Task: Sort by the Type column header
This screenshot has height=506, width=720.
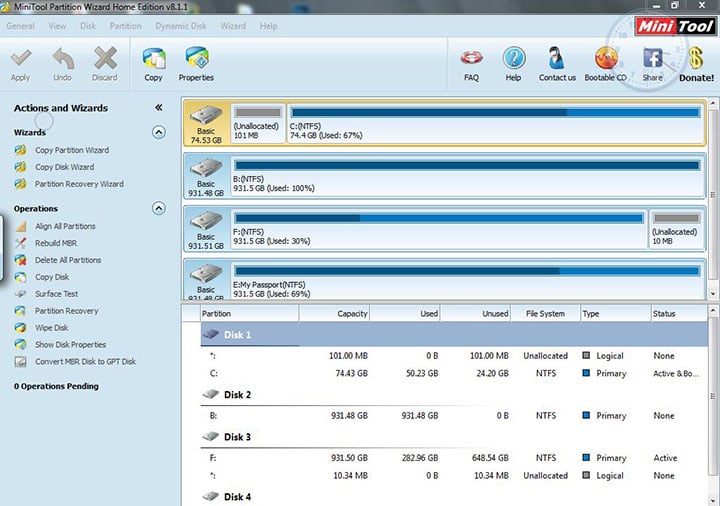Action: click(616, 314)
